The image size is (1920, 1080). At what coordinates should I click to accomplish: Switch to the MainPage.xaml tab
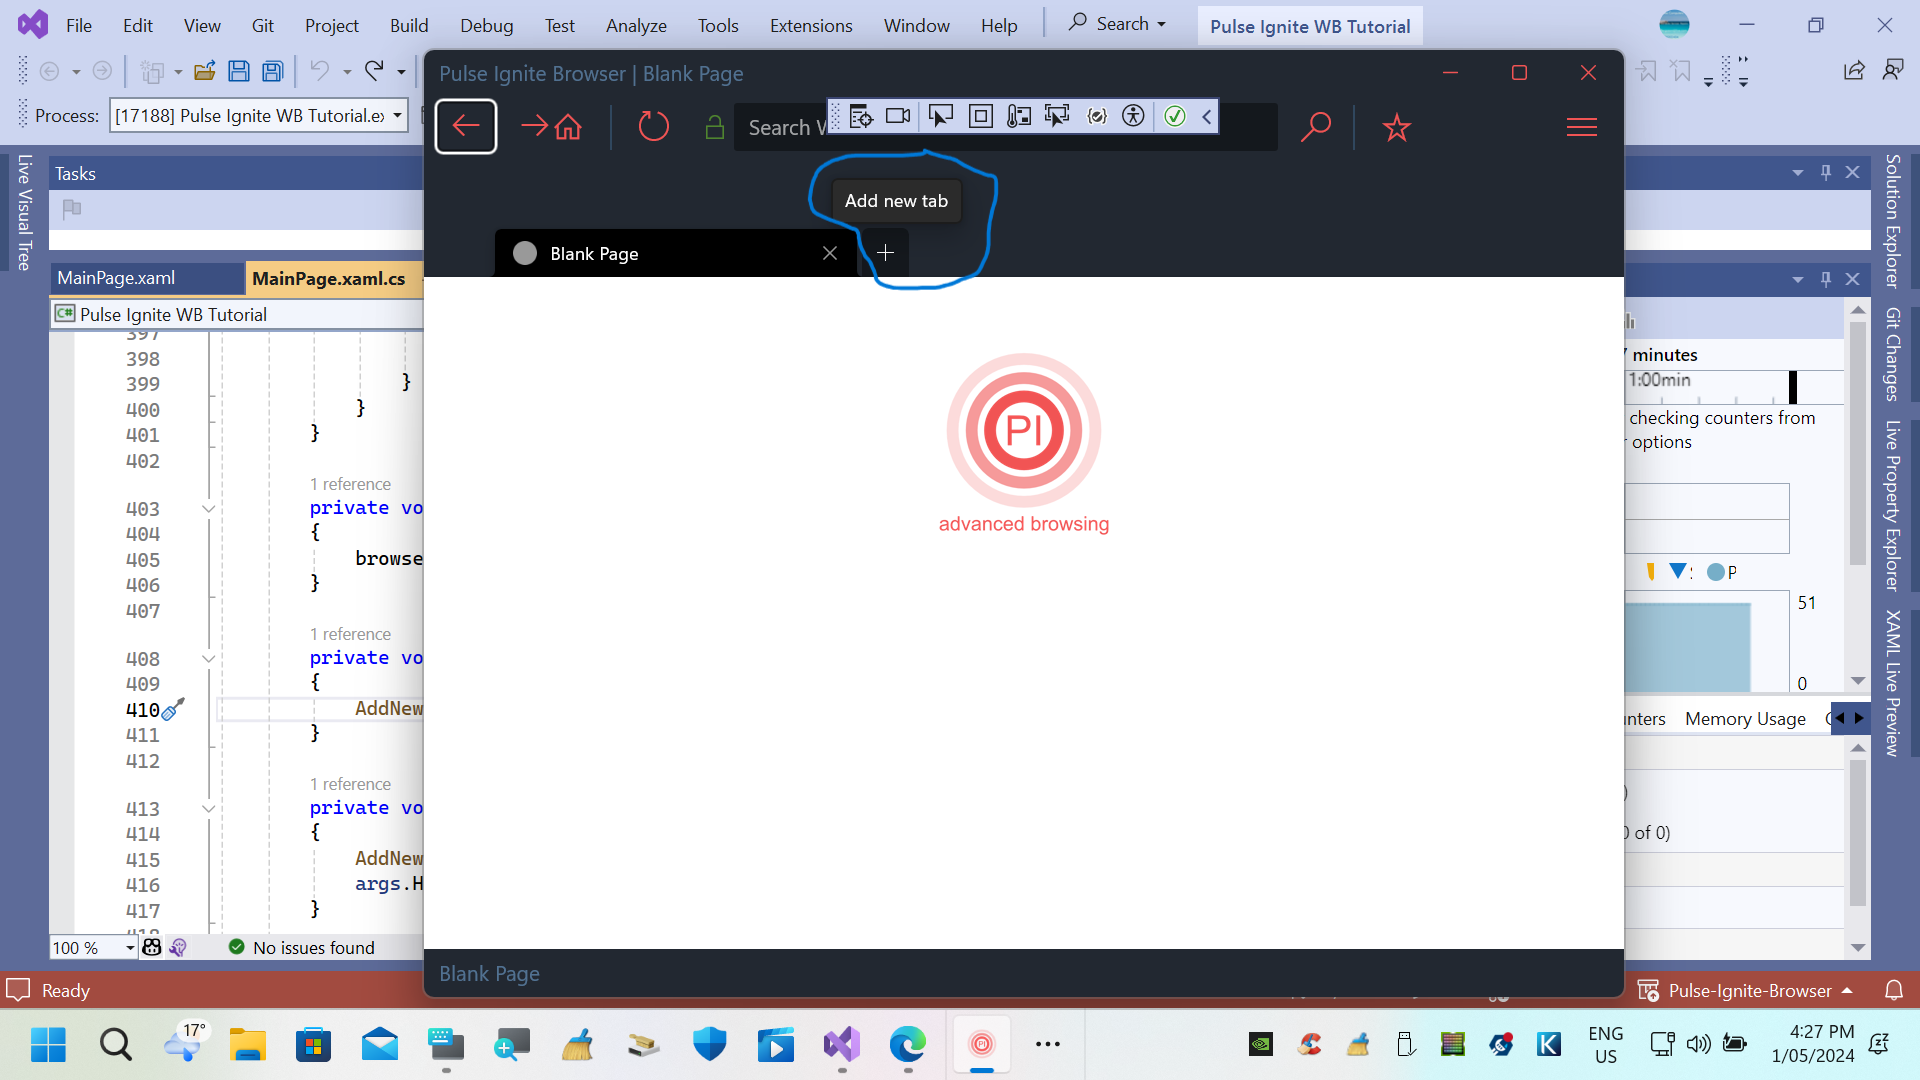(116, 278)
